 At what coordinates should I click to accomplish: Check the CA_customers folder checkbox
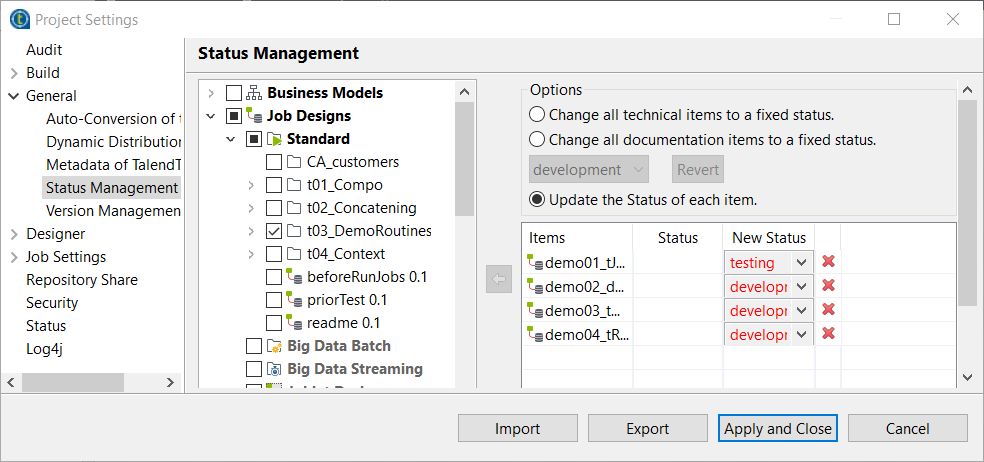[274, 162]
